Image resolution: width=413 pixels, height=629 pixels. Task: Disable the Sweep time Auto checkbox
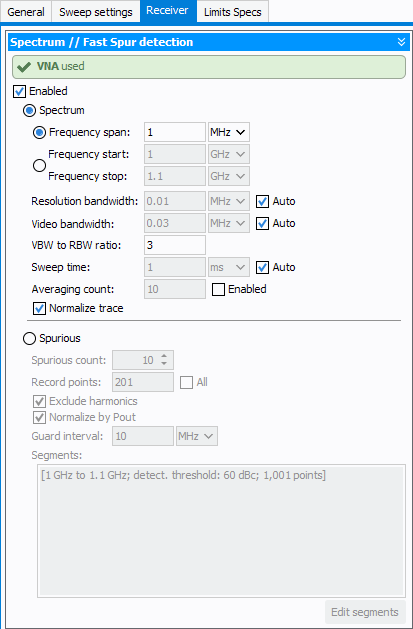pos(262,268)
